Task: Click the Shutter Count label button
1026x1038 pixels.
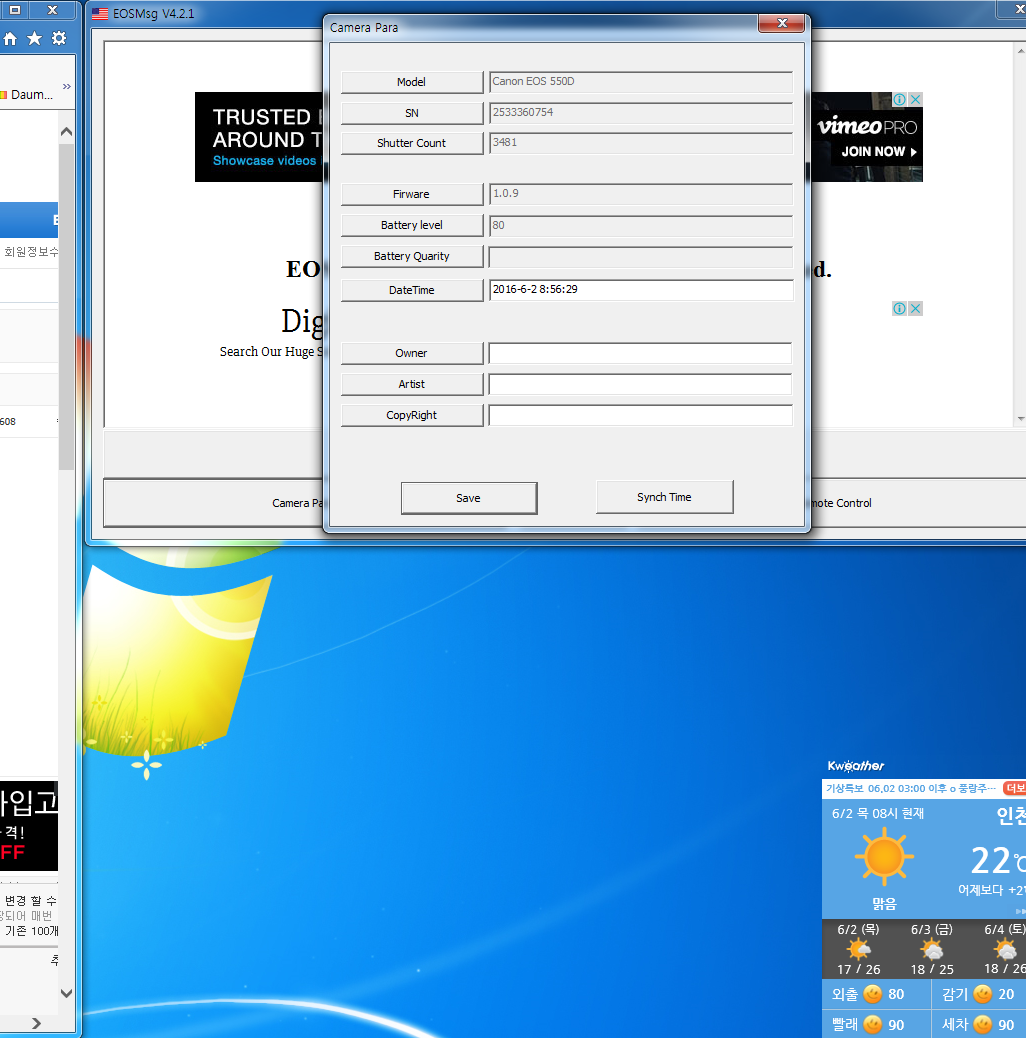Action: pos(411,143)
